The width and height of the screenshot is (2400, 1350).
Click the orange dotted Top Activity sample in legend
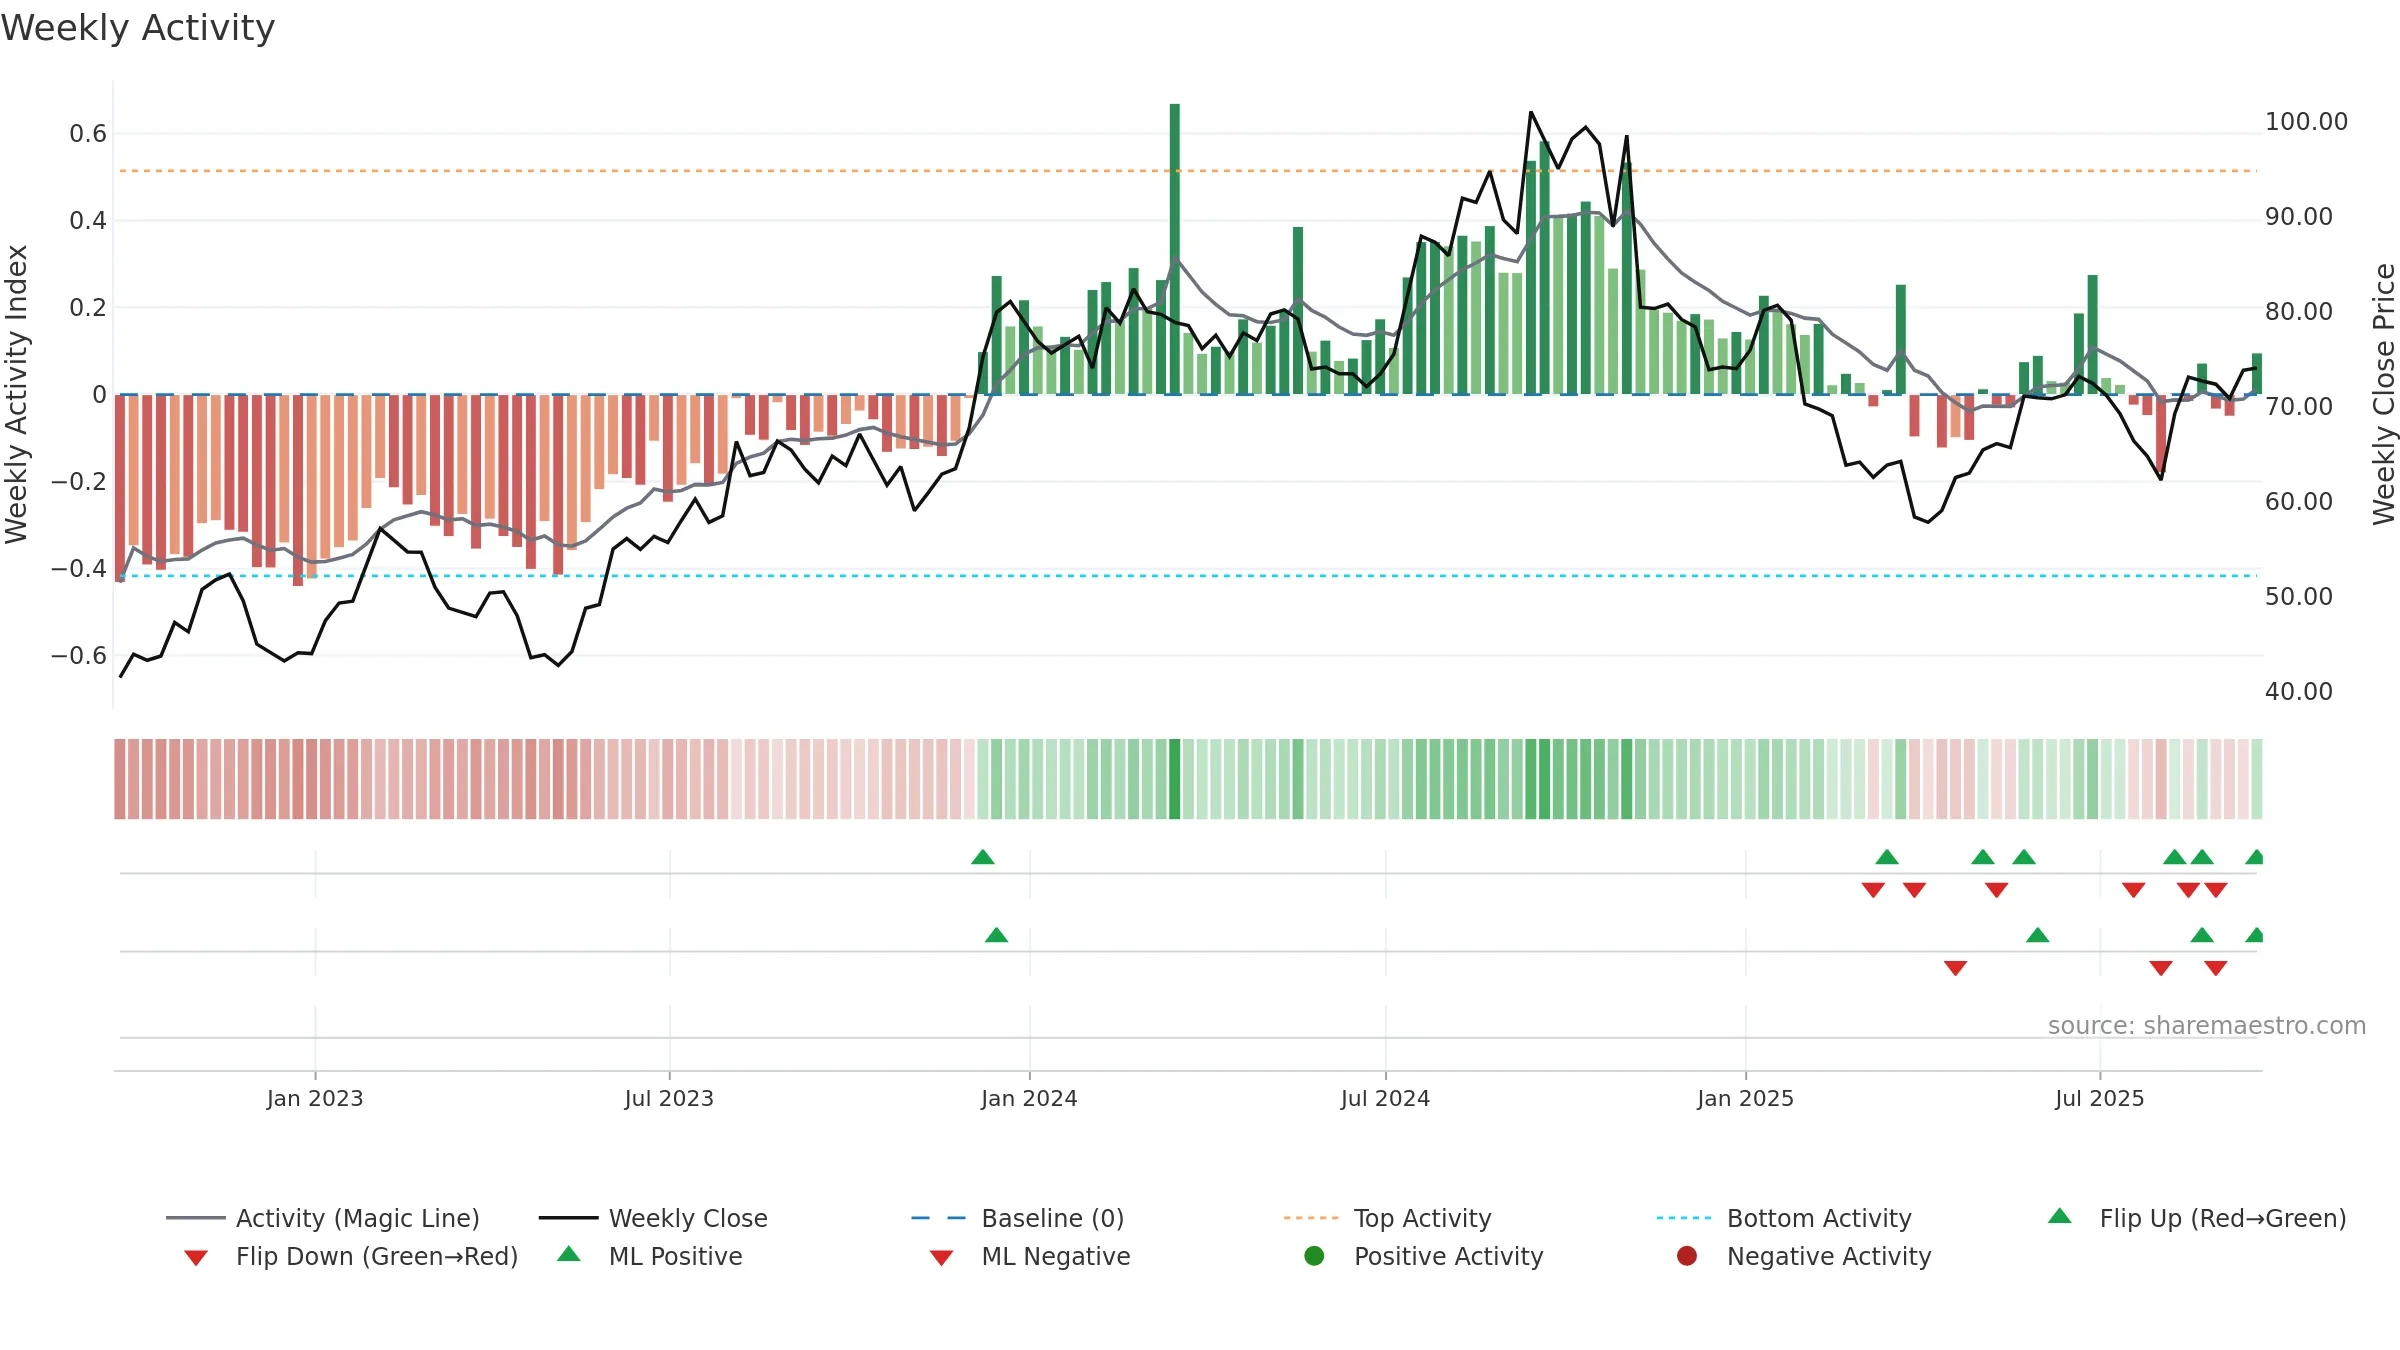pyautogui.click(x=1312, y=1218)
